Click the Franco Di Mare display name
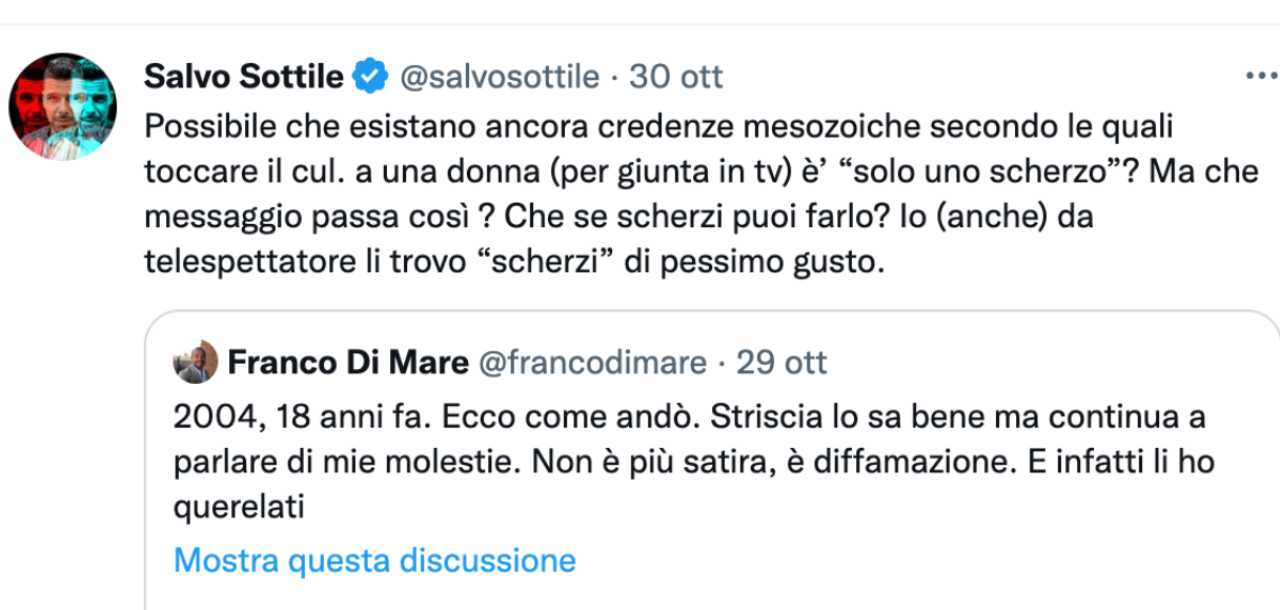 (347, 362)
